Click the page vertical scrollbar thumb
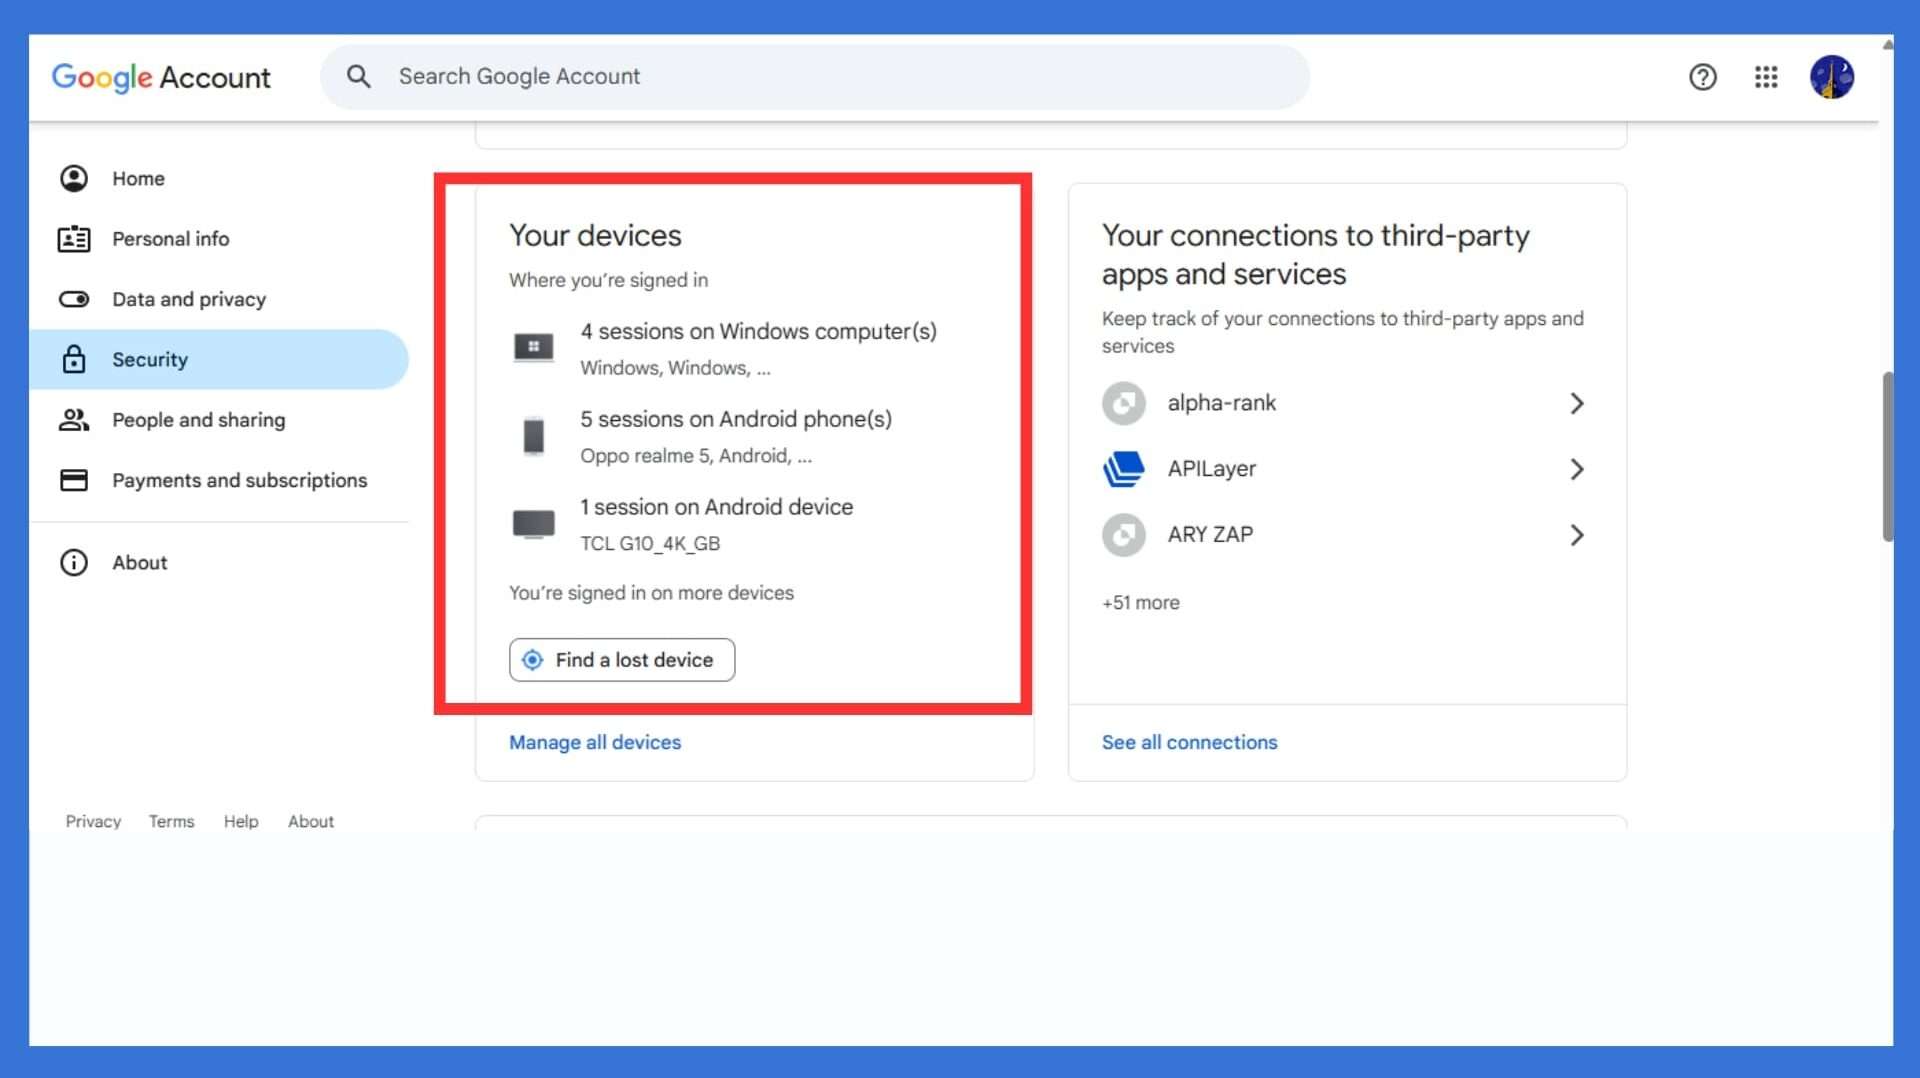The width and height of the screenshot is (1920, 1078). pyautogui.click(x=1887, y=456)
